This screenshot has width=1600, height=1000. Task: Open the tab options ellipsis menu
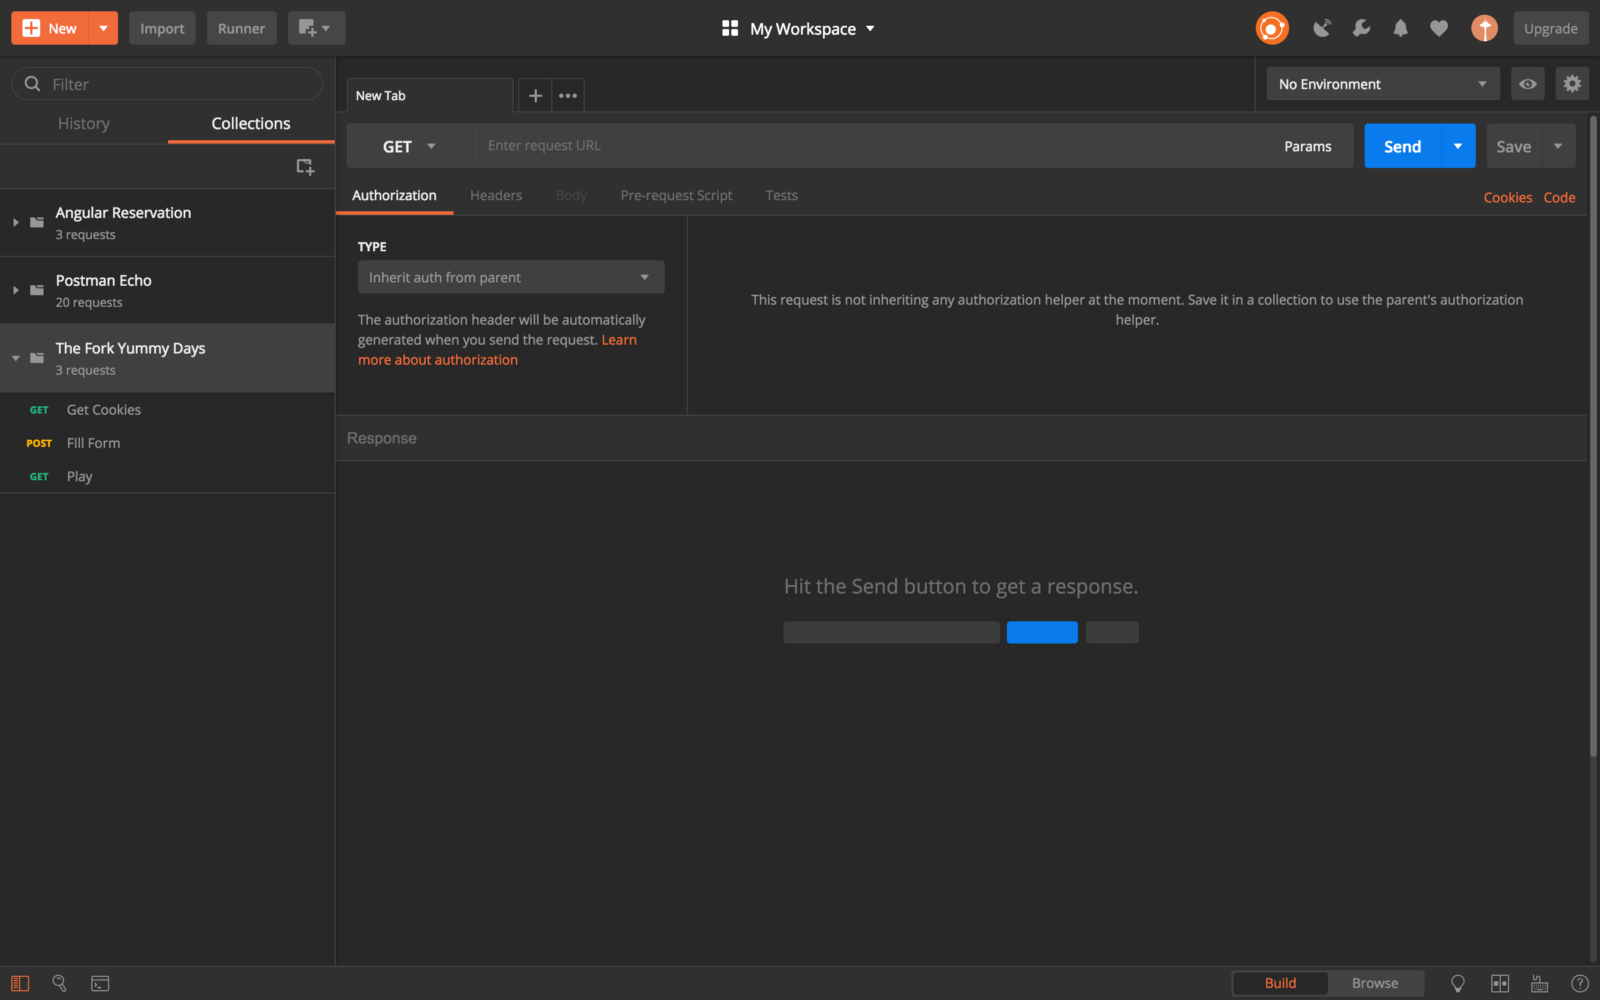click(x=568, y=96)
